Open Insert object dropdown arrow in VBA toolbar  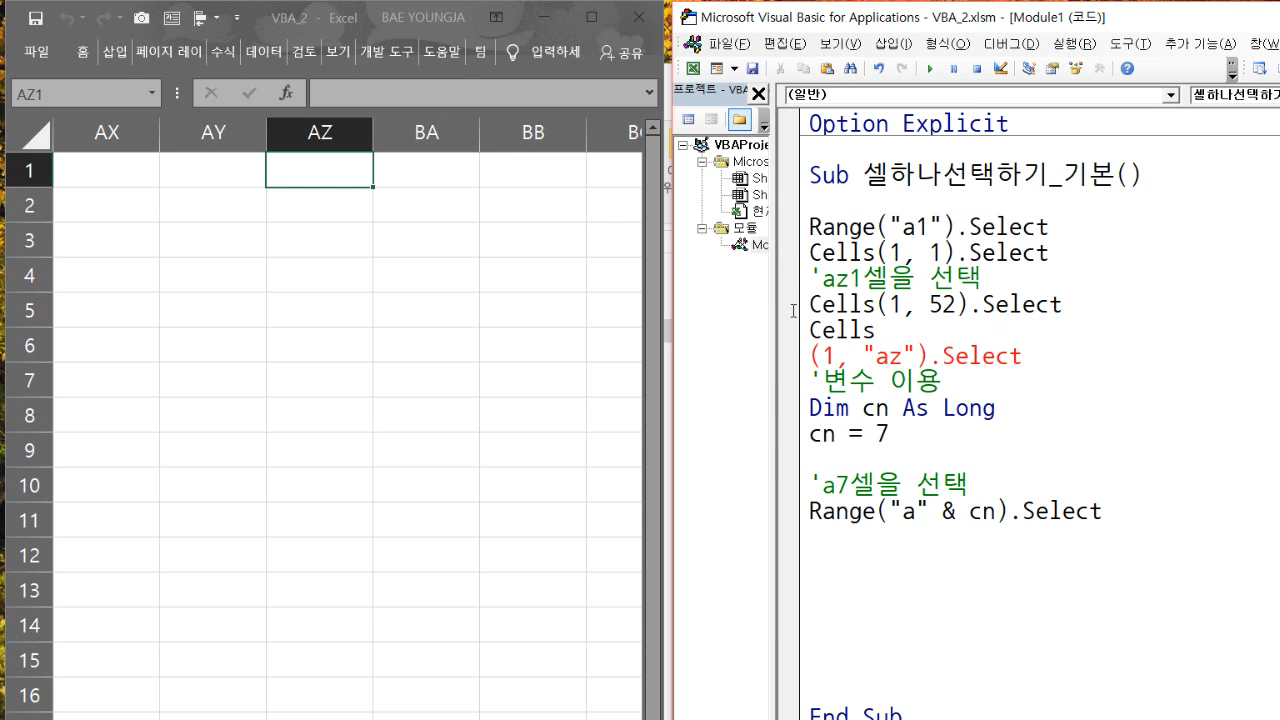coord(734,69)
